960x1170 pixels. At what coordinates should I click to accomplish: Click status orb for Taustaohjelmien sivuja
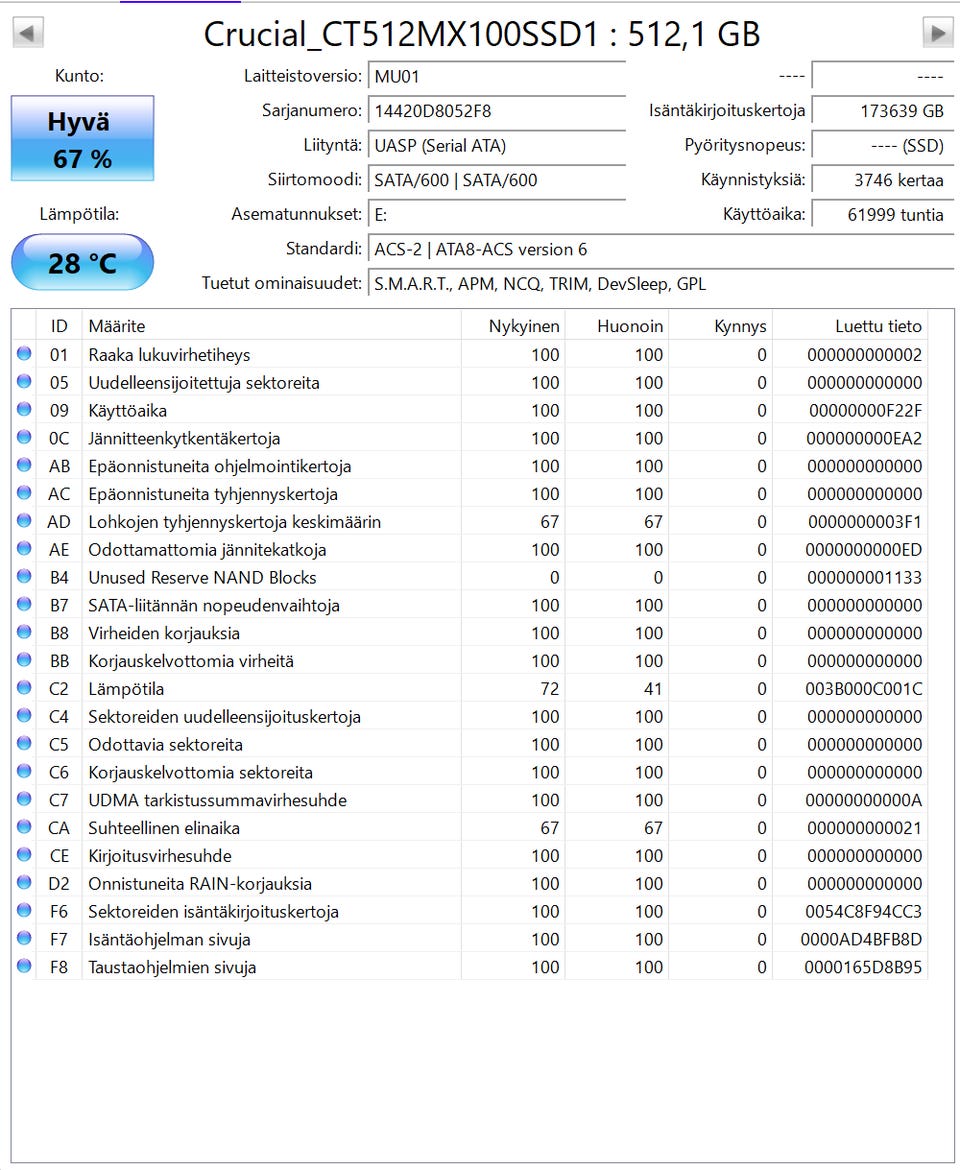24,966
